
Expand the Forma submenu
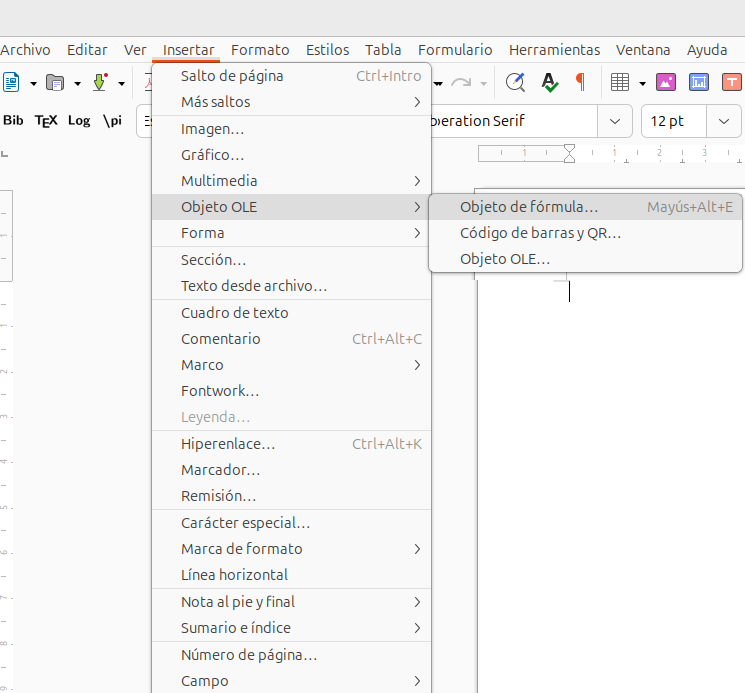pos(291,233)
